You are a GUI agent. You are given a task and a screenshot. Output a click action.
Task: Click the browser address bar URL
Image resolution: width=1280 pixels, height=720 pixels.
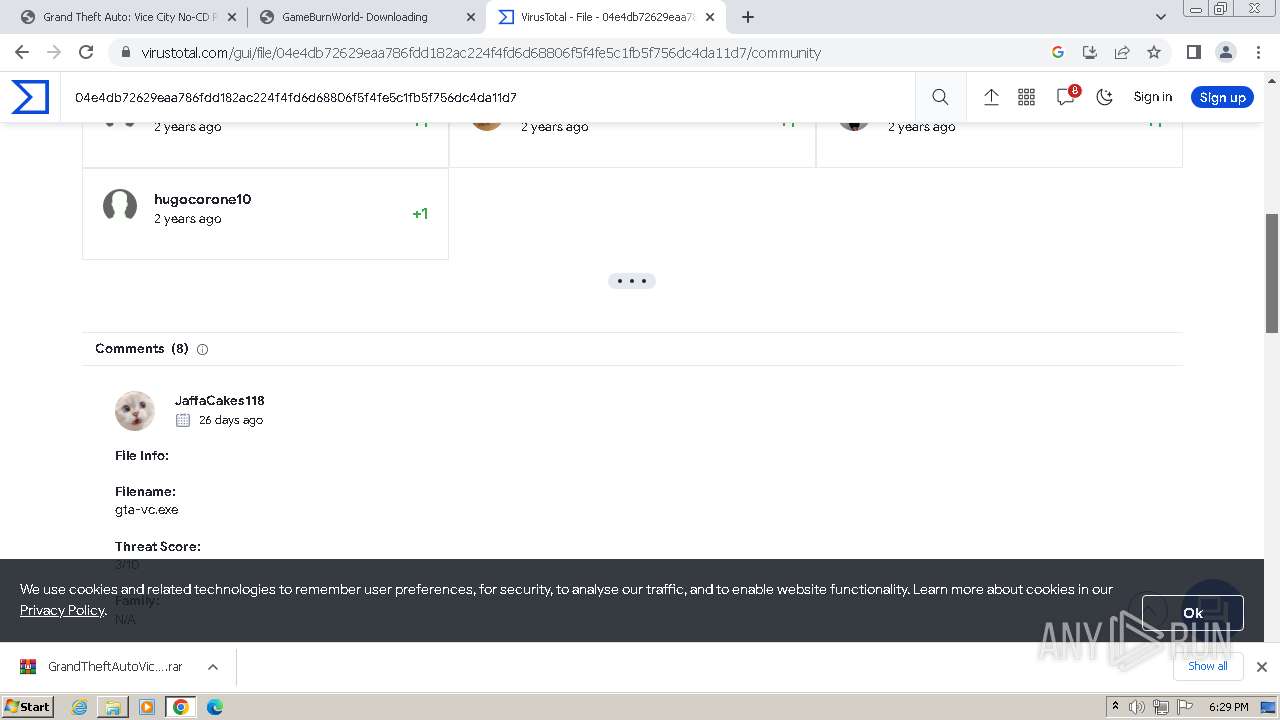tap(481, 53)
